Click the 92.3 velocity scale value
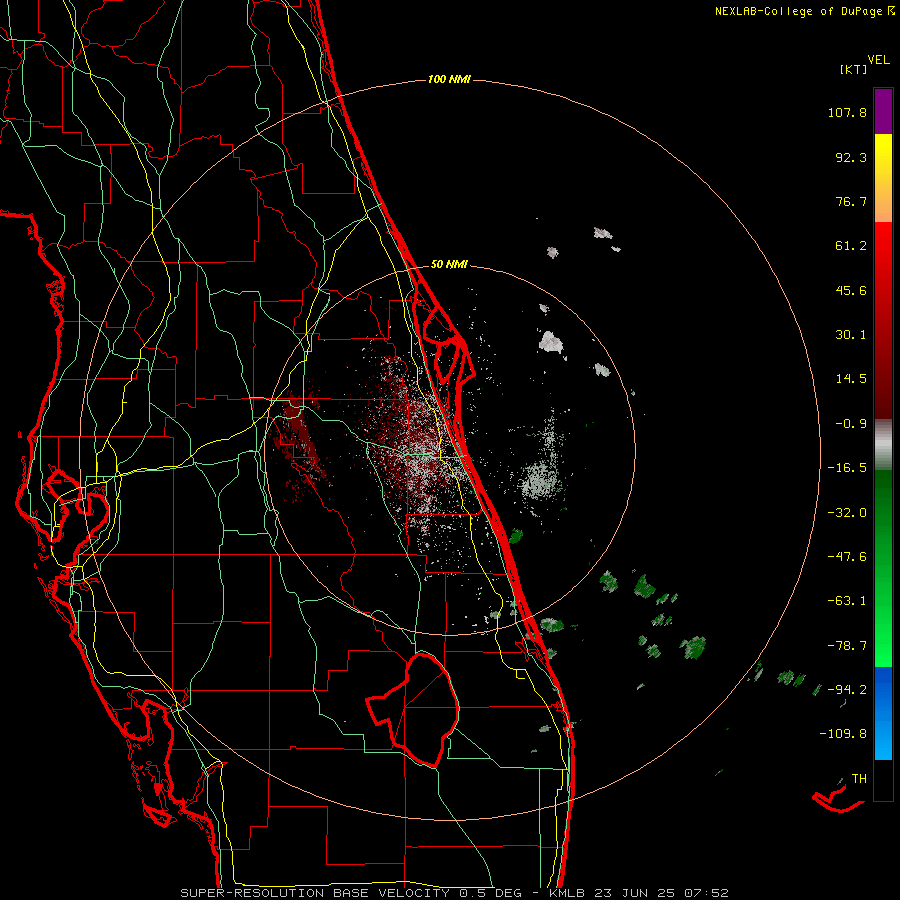 click(x=851, y=157)
